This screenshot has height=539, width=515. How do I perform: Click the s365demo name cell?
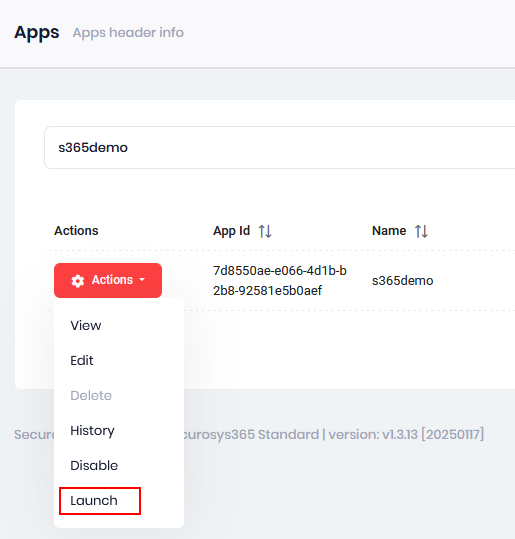403,280
